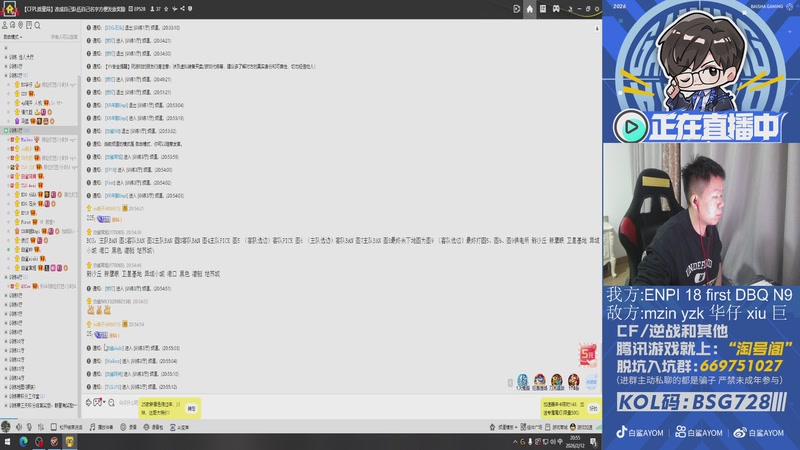Select user Bailee in the channel tree
Image resolution: width=800 pixels, height=450 pixels.
pyautogui.click(x=27, y=139)
